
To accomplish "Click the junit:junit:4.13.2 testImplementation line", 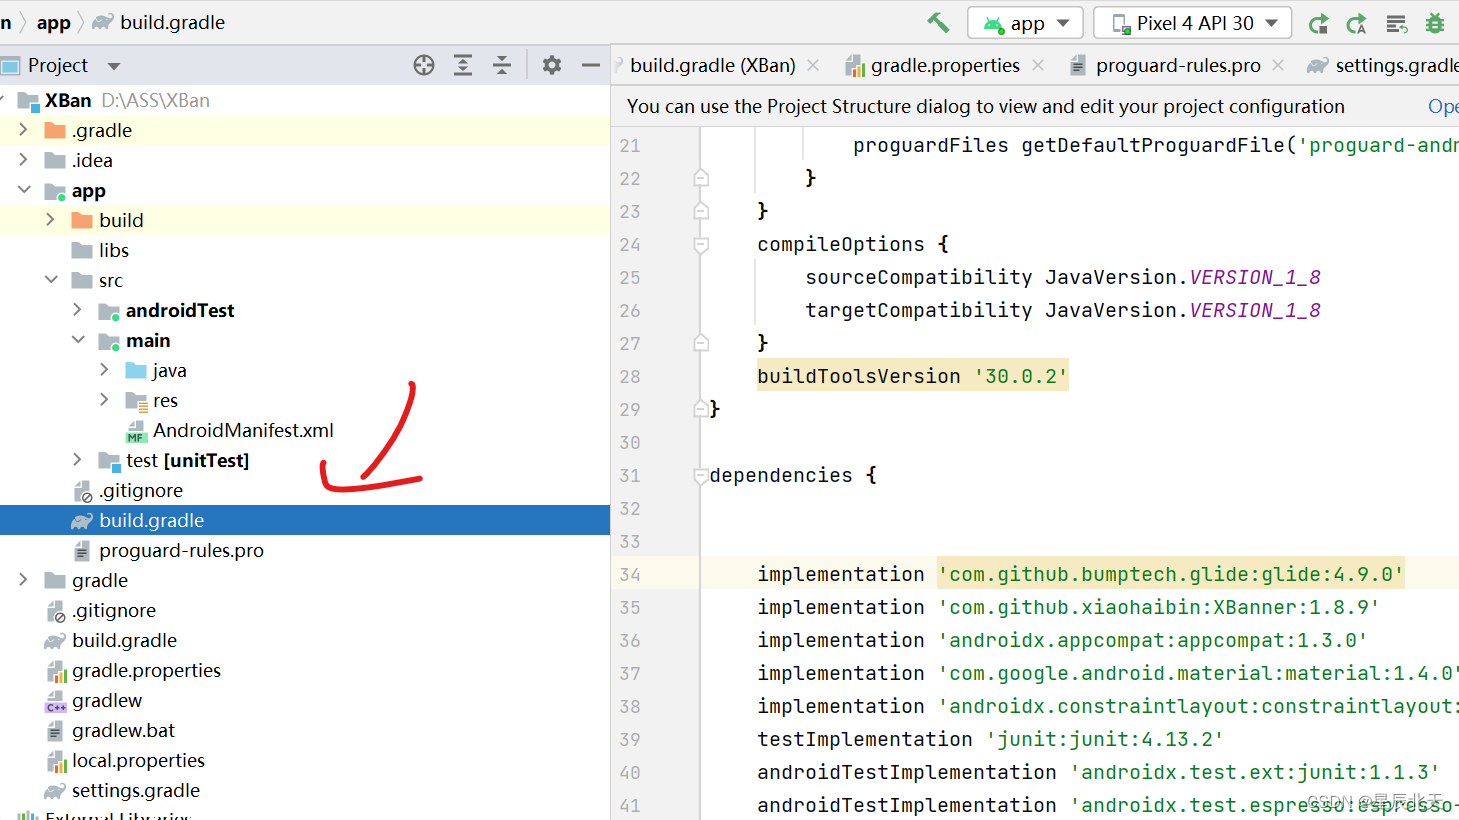I will tap(990, 739).
